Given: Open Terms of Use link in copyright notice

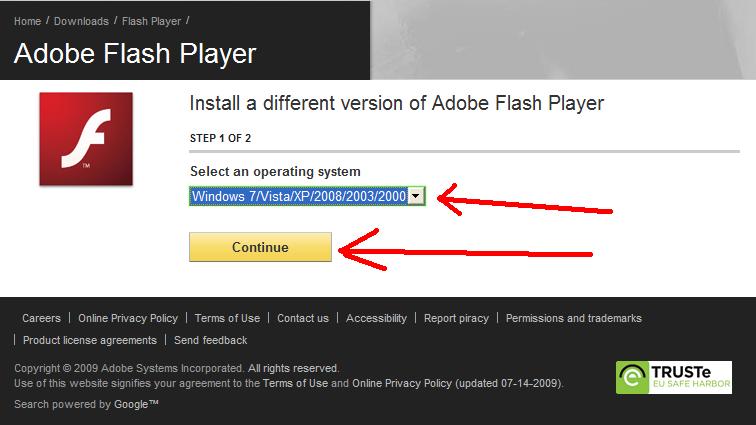Looking at the screenshot, I should tap(295, 383).
